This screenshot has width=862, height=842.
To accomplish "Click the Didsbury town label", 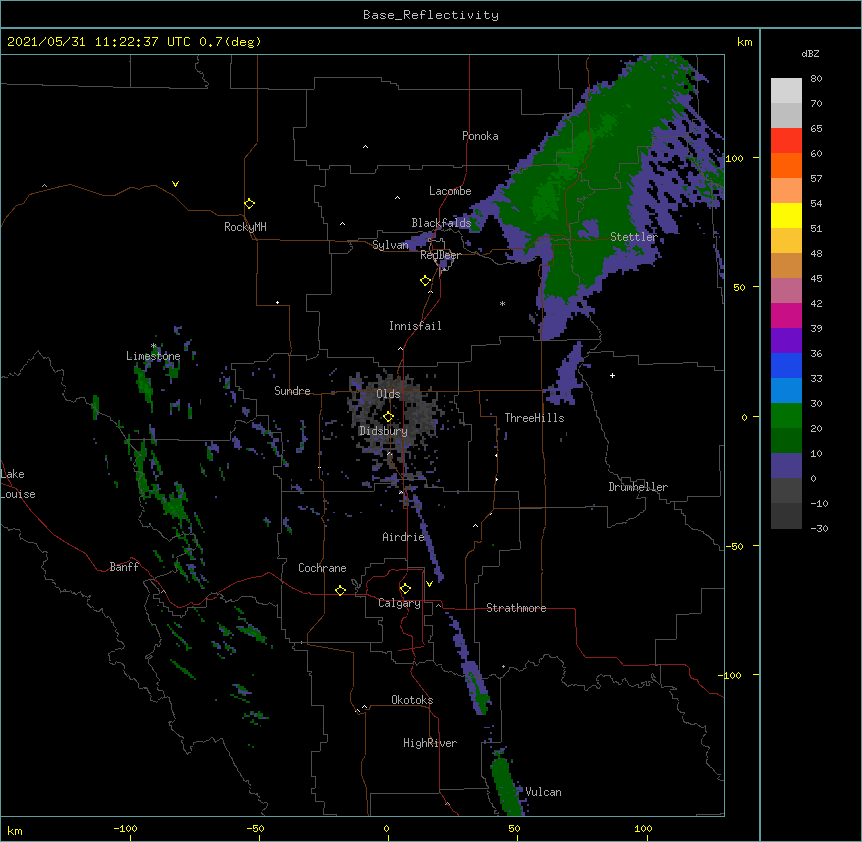I will [383, 431].
